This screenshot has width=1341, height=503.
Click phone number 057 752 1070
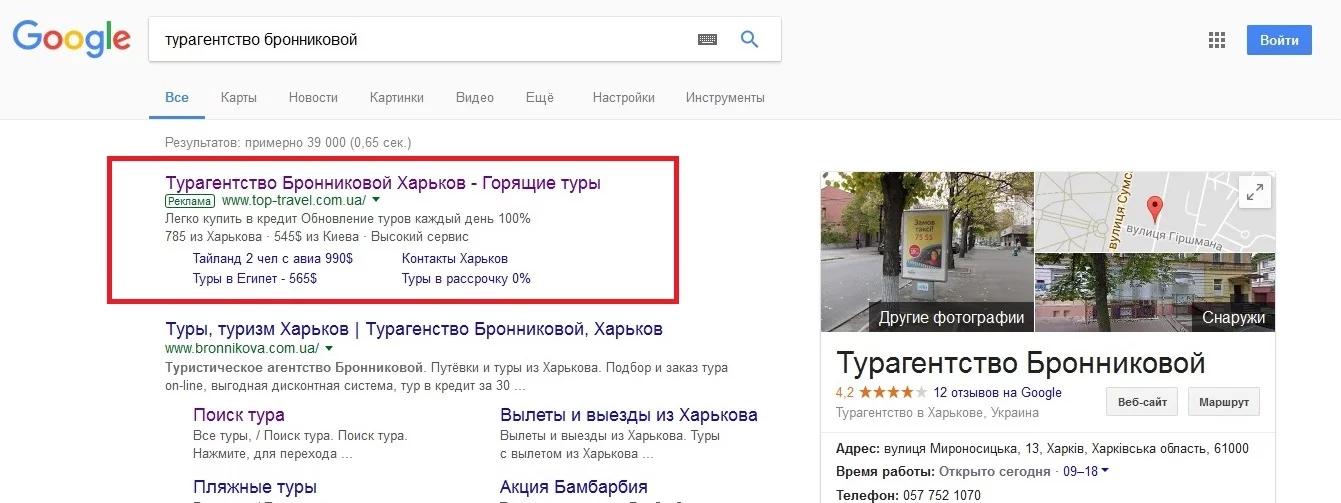pos(943,495)
